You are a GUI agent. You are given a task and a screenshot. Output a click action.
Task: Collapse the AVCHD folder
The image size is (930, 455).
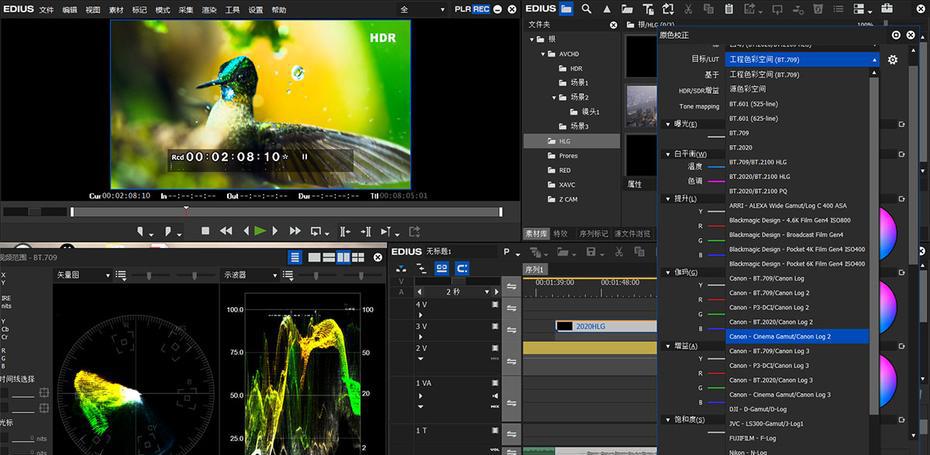[543, 54]
